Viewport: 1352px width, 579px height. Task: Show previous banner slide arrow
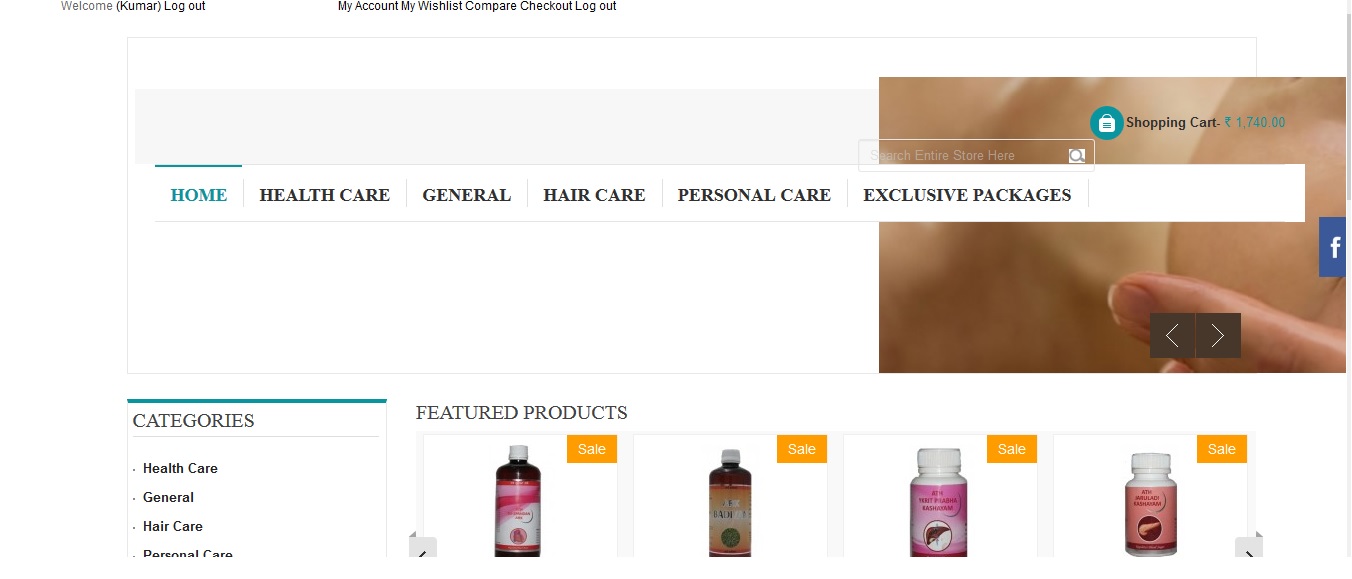pos(1172,336)
